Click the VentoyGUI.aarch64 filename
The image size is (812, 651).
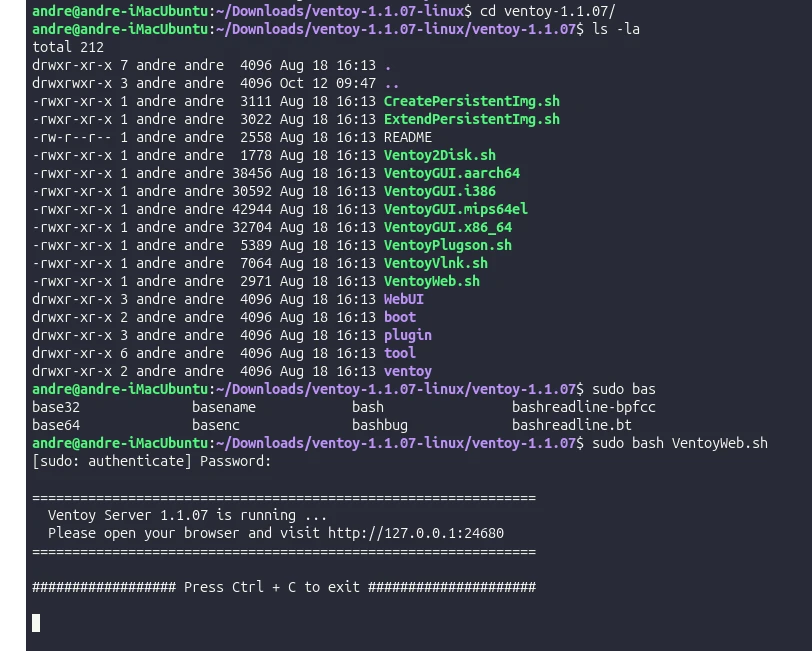click(x=452, y=173)
